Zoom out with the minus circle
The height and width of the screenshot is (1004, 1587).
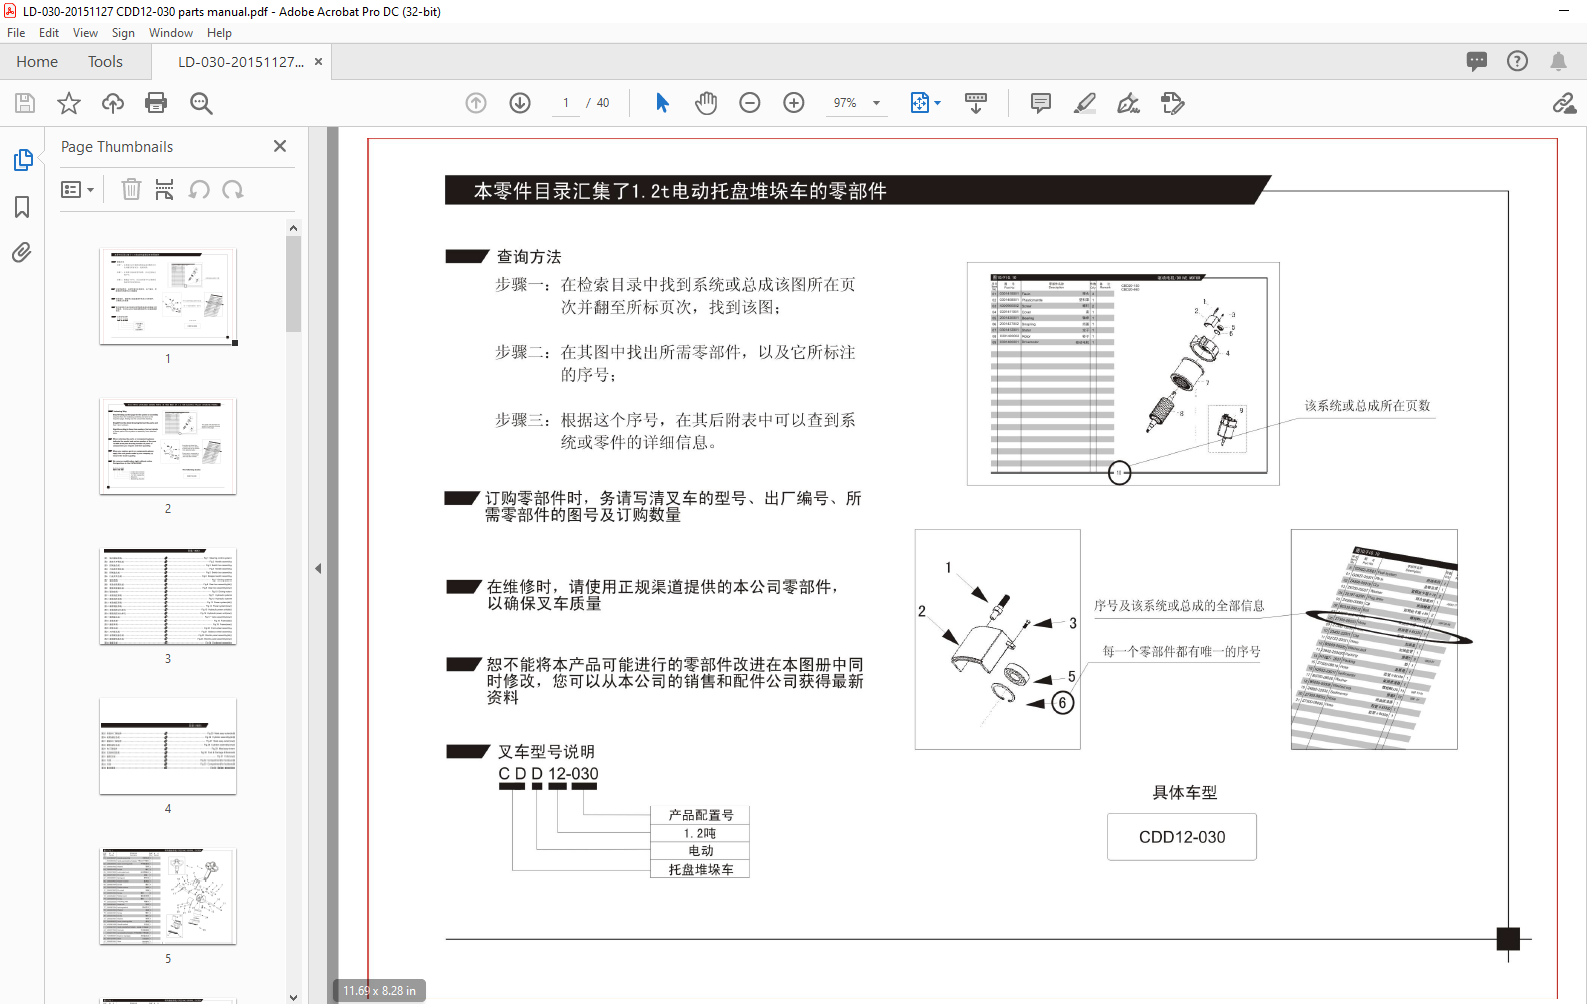(750, 103)
